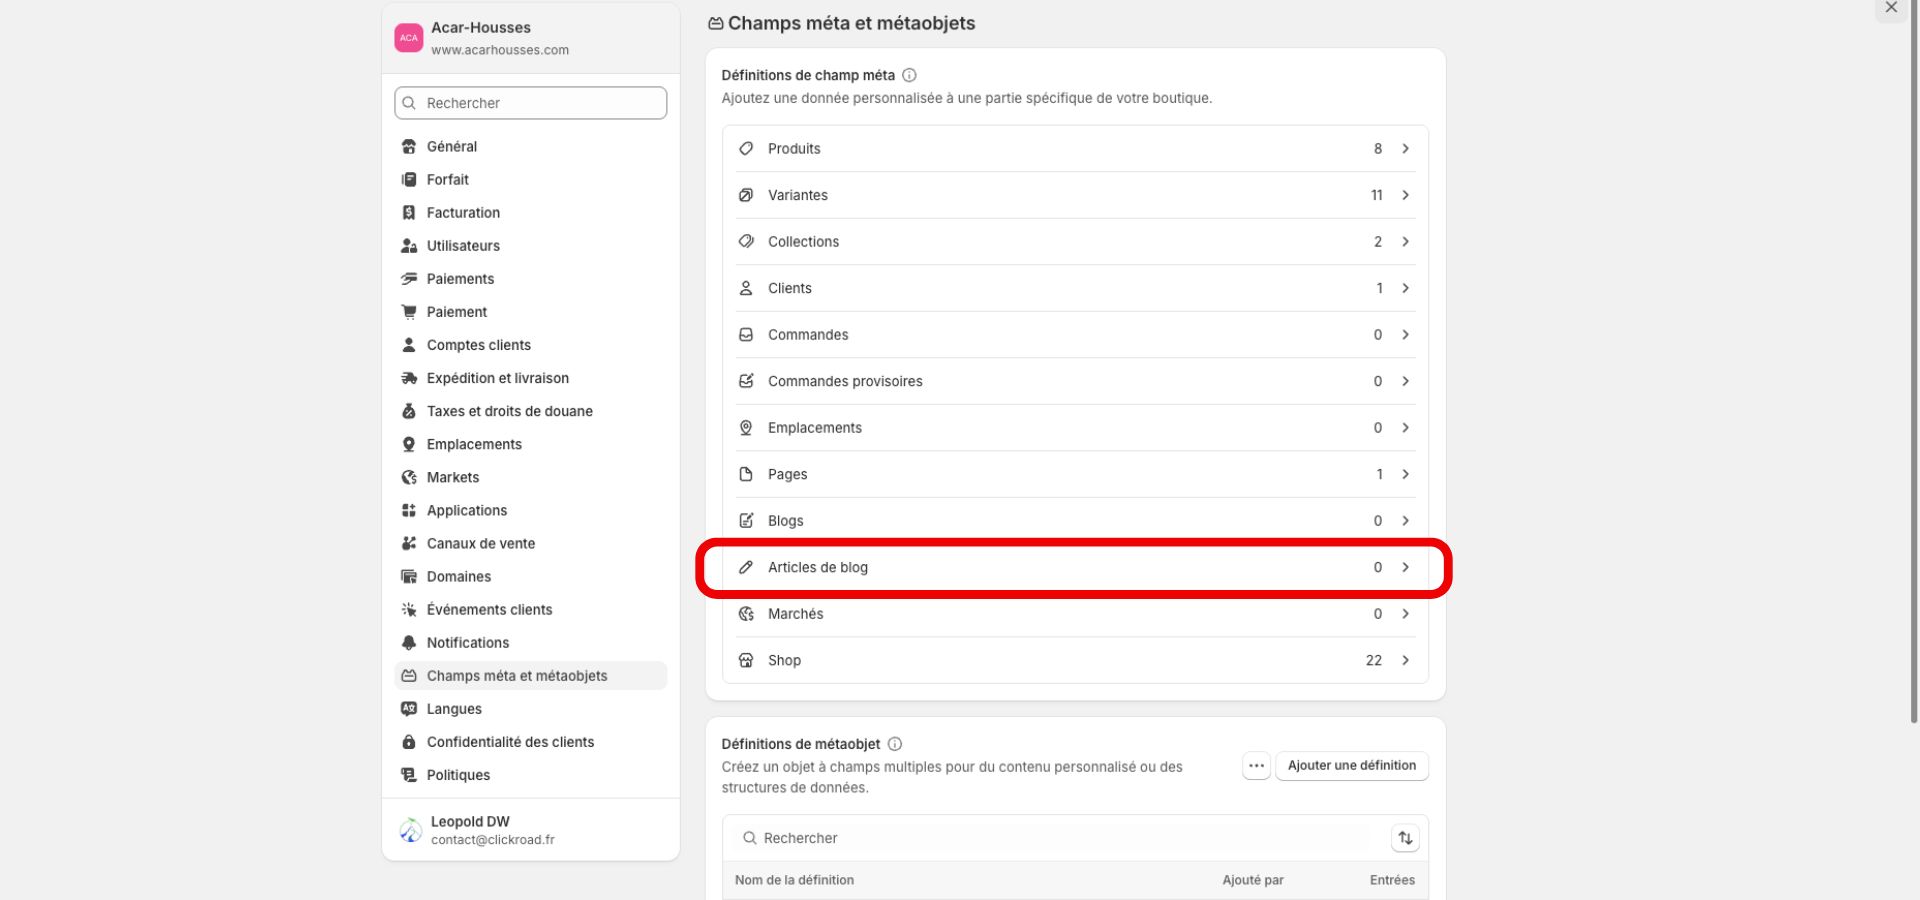
Task: Open Shop metafield definitions chevron
Action: (1405, 661)
